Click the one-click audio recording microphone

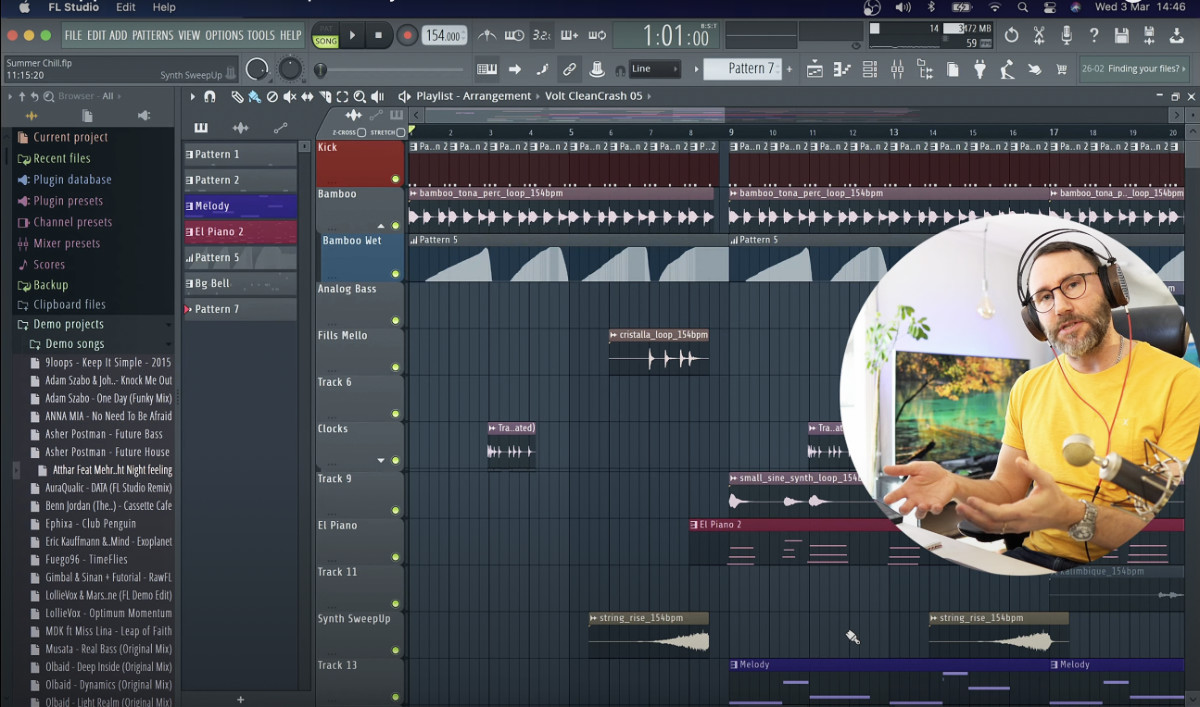point(1067,35)
